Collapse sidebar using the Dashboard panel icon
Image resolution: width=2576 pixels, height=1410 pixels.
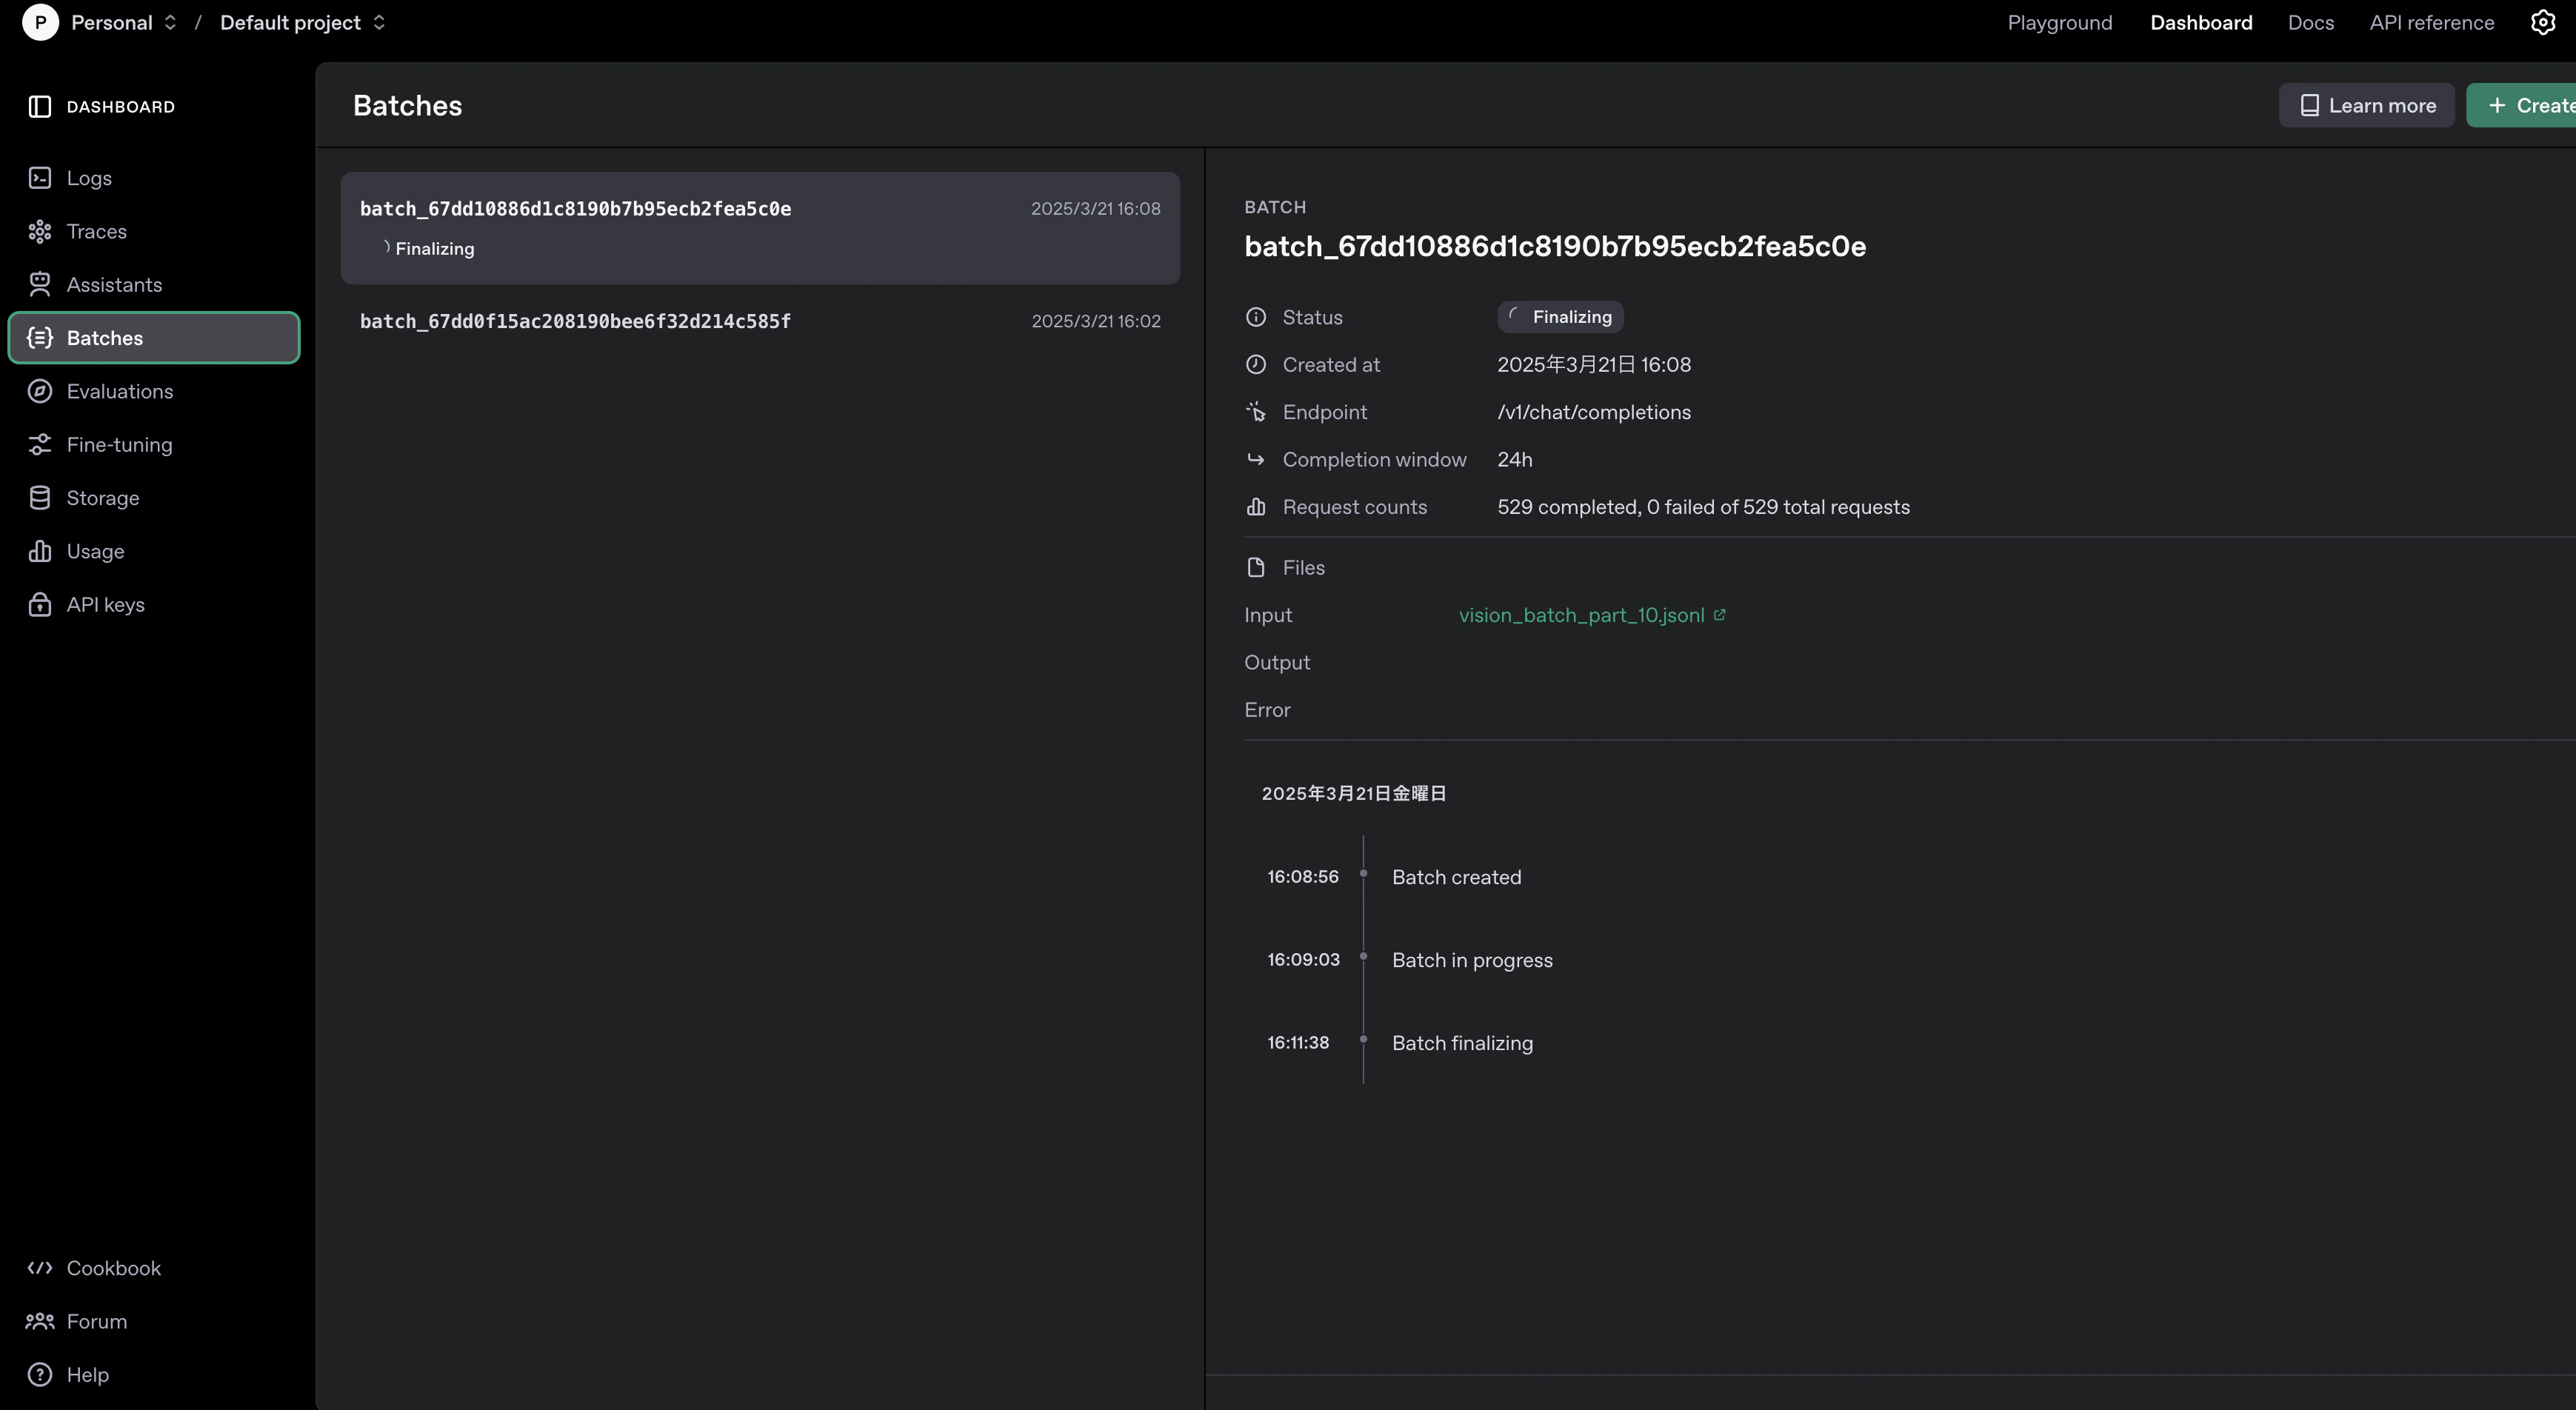pyautogui.click(x=40, y=107)
